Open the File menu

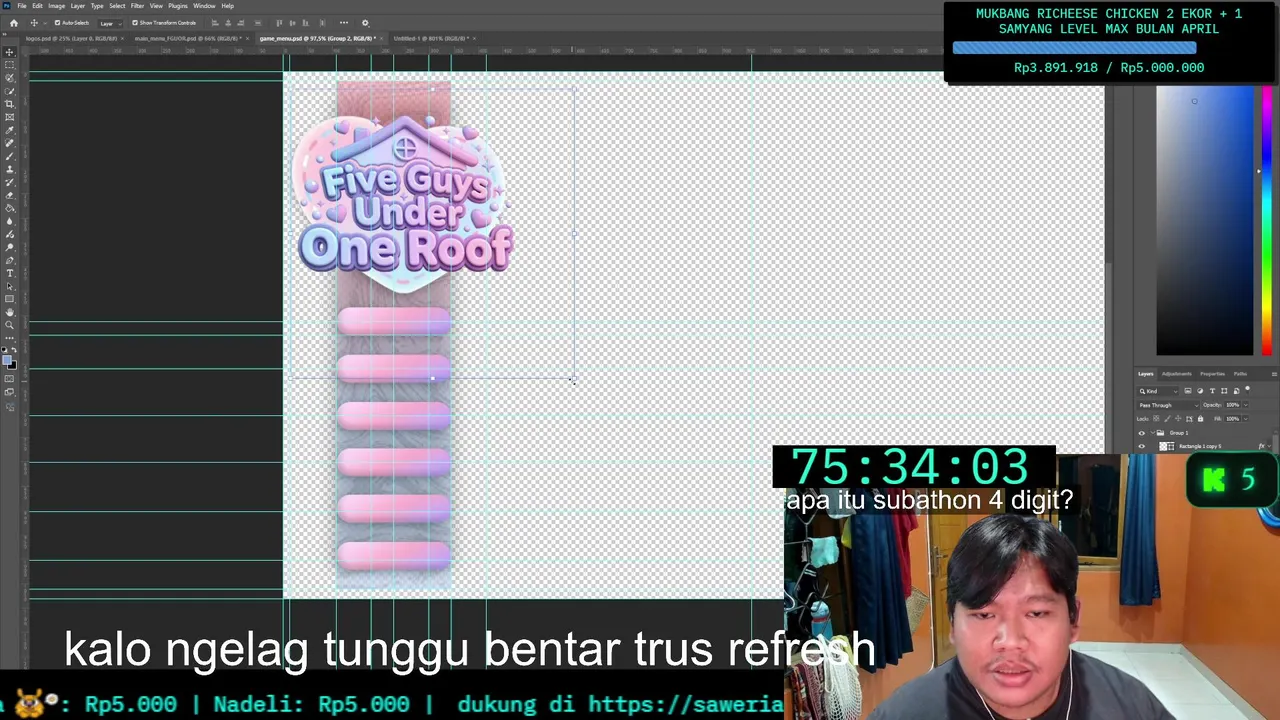[21, 6]
